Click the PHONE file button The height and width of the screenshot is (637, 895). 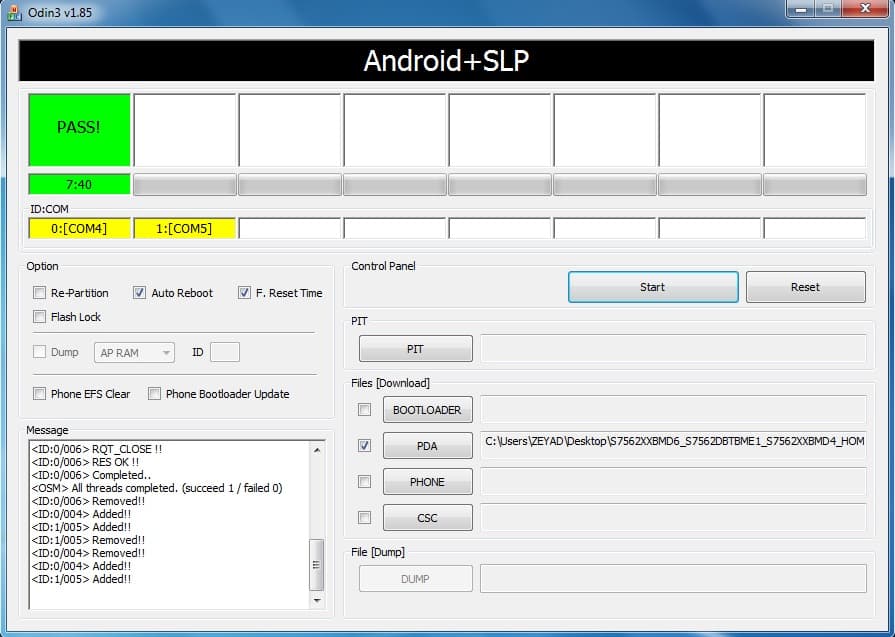pos(428,482)
